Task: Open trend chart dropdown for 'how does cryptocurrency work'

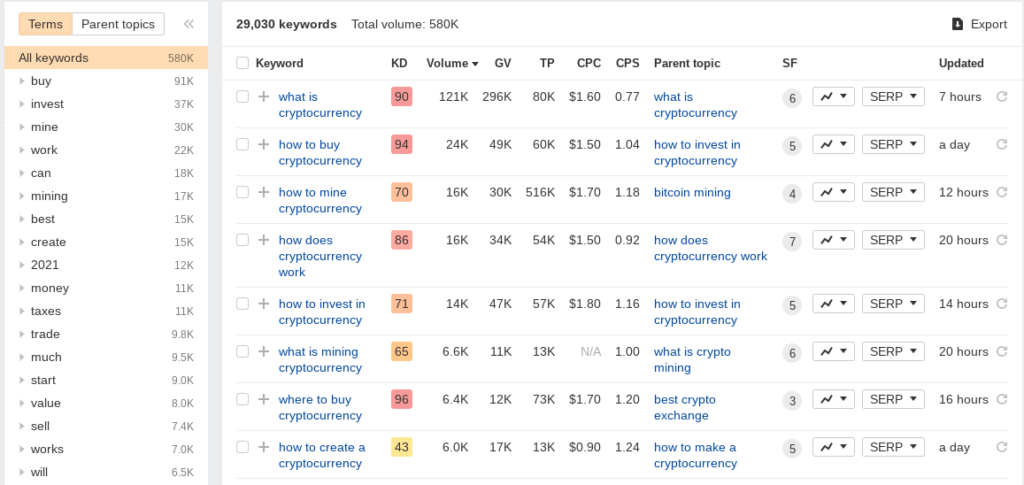Action: [x=833, y=240]
